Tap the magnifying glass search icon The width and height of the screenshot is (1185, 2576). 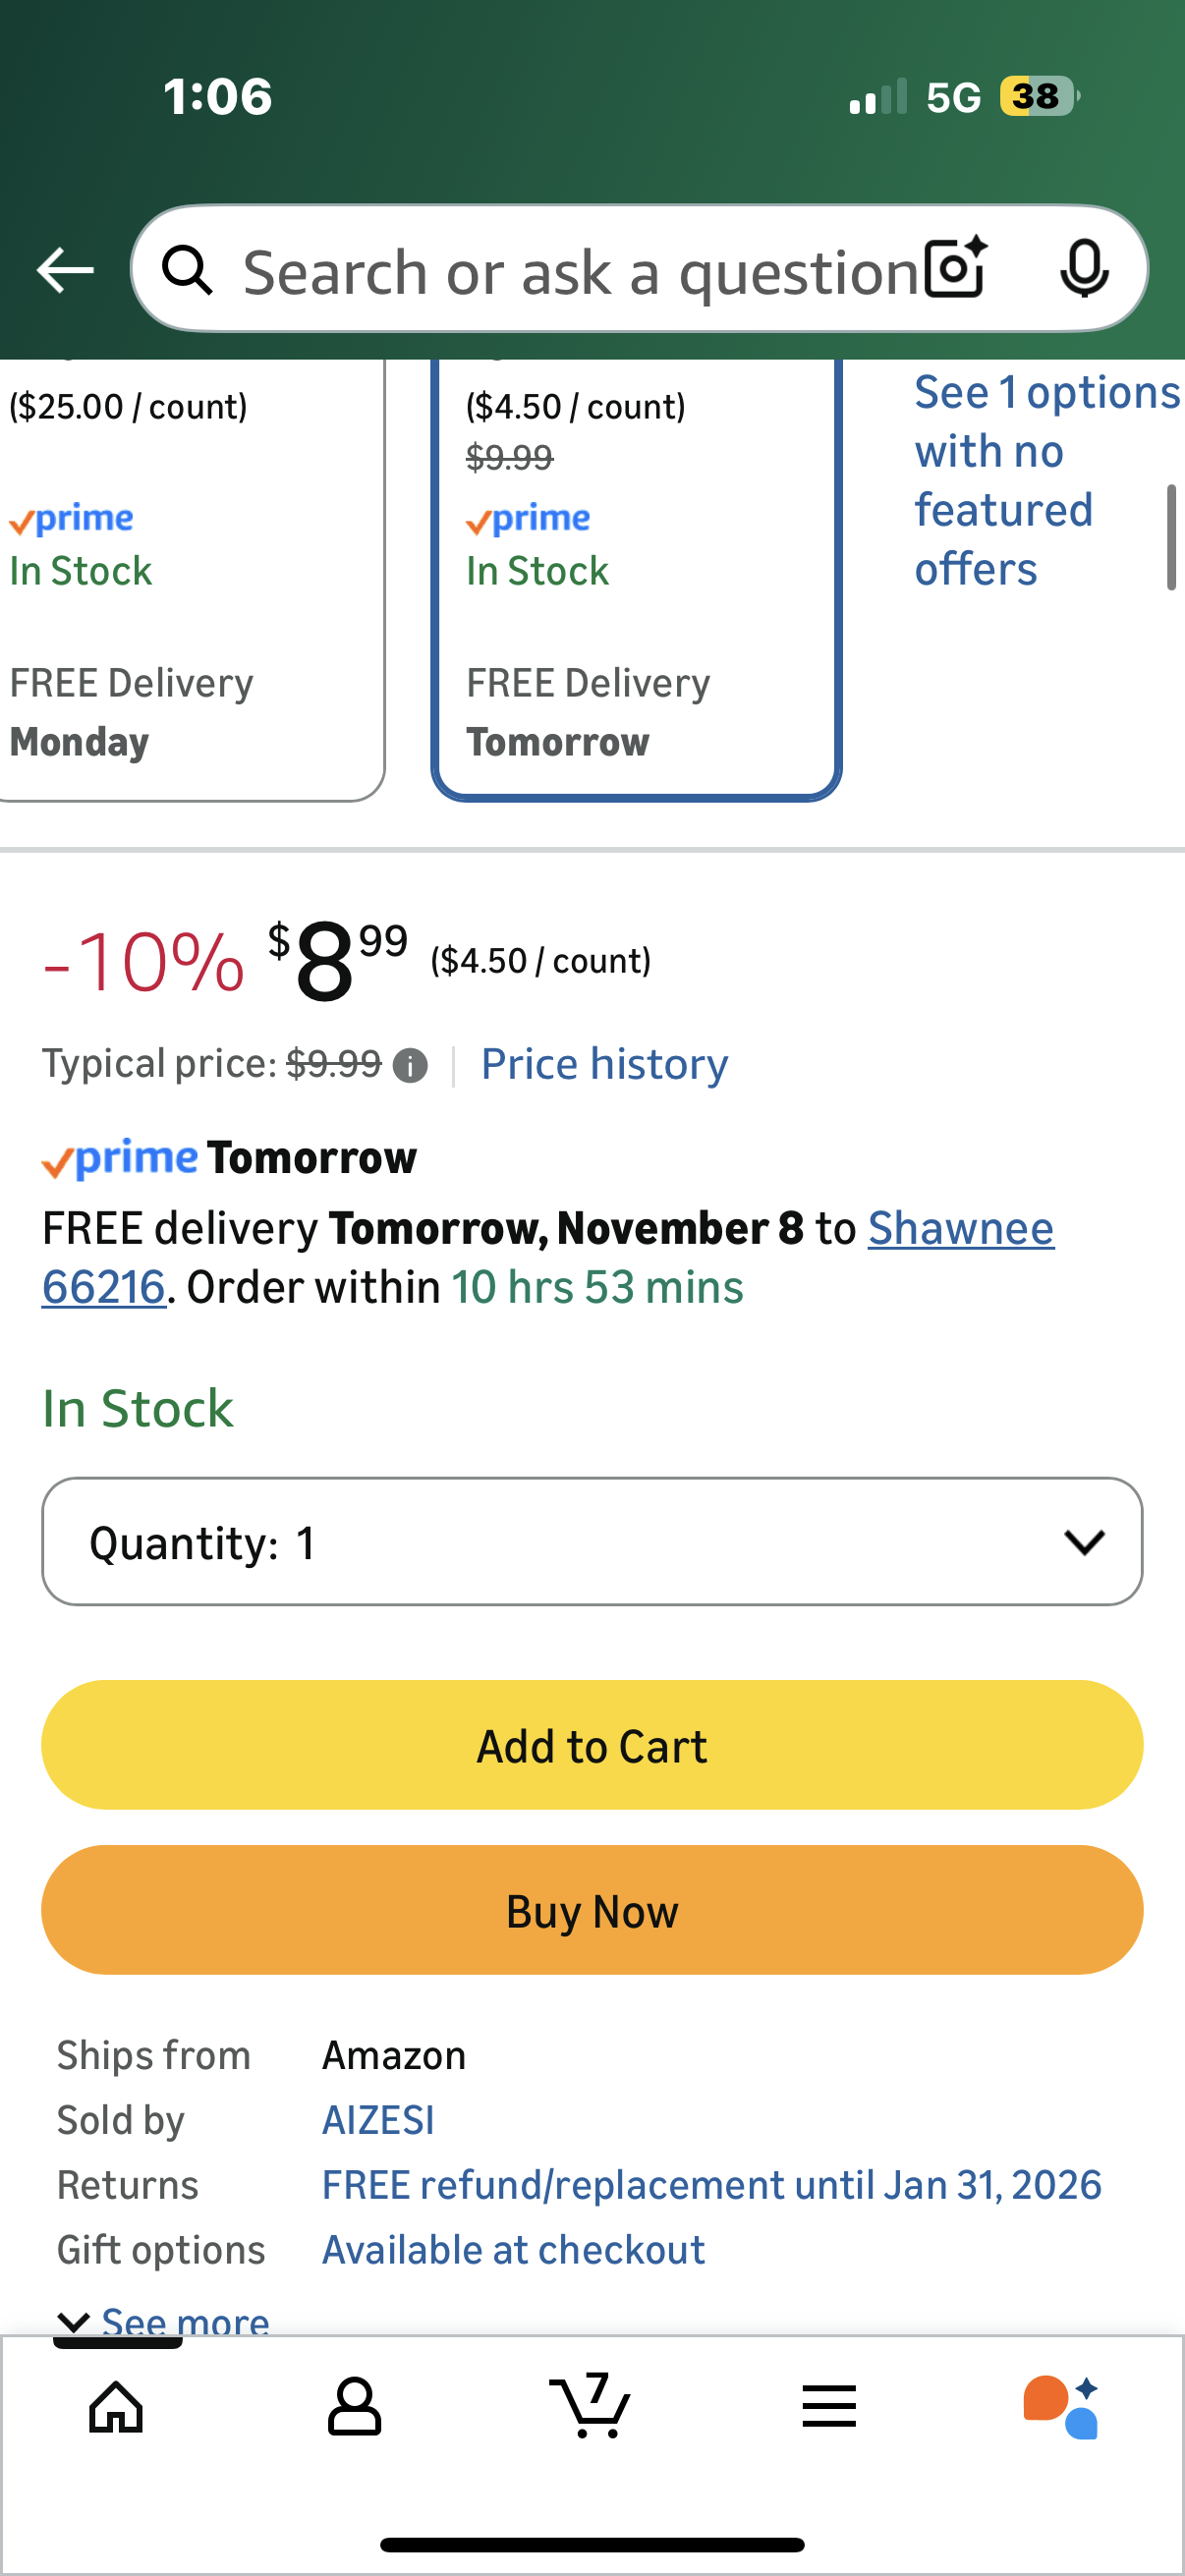pyautogui.click(x=187, y=270)
